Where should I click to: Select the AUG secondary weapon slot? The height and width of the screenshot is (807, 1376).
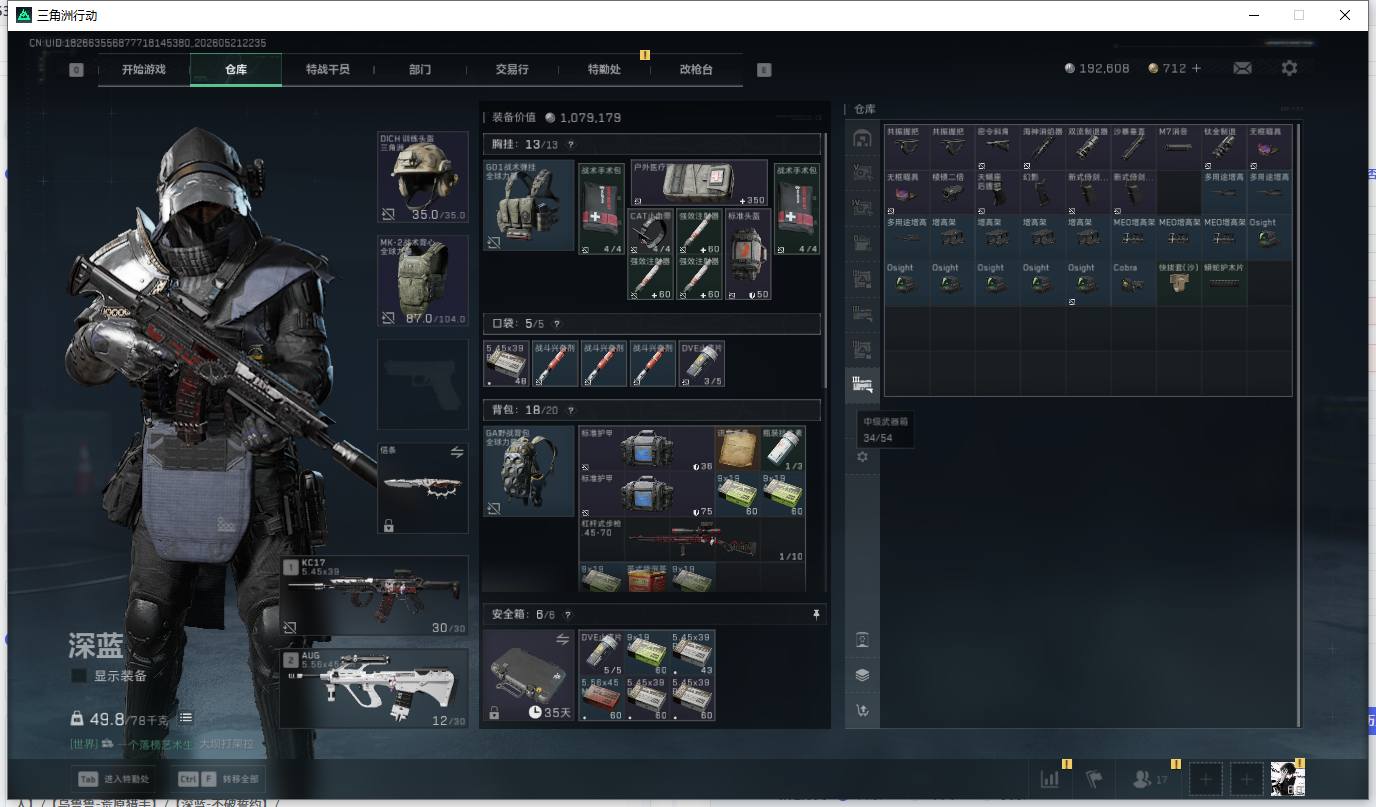(374, 688)
